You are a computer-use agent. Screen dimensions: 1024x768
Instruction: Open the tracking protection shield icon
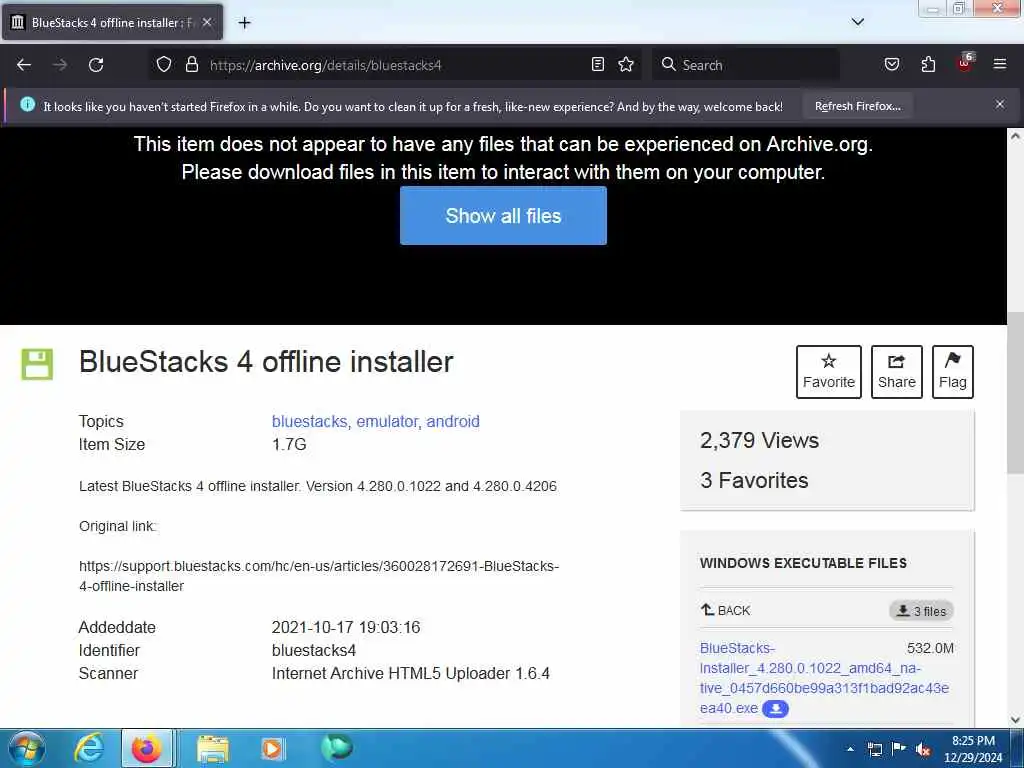(164, 64)
